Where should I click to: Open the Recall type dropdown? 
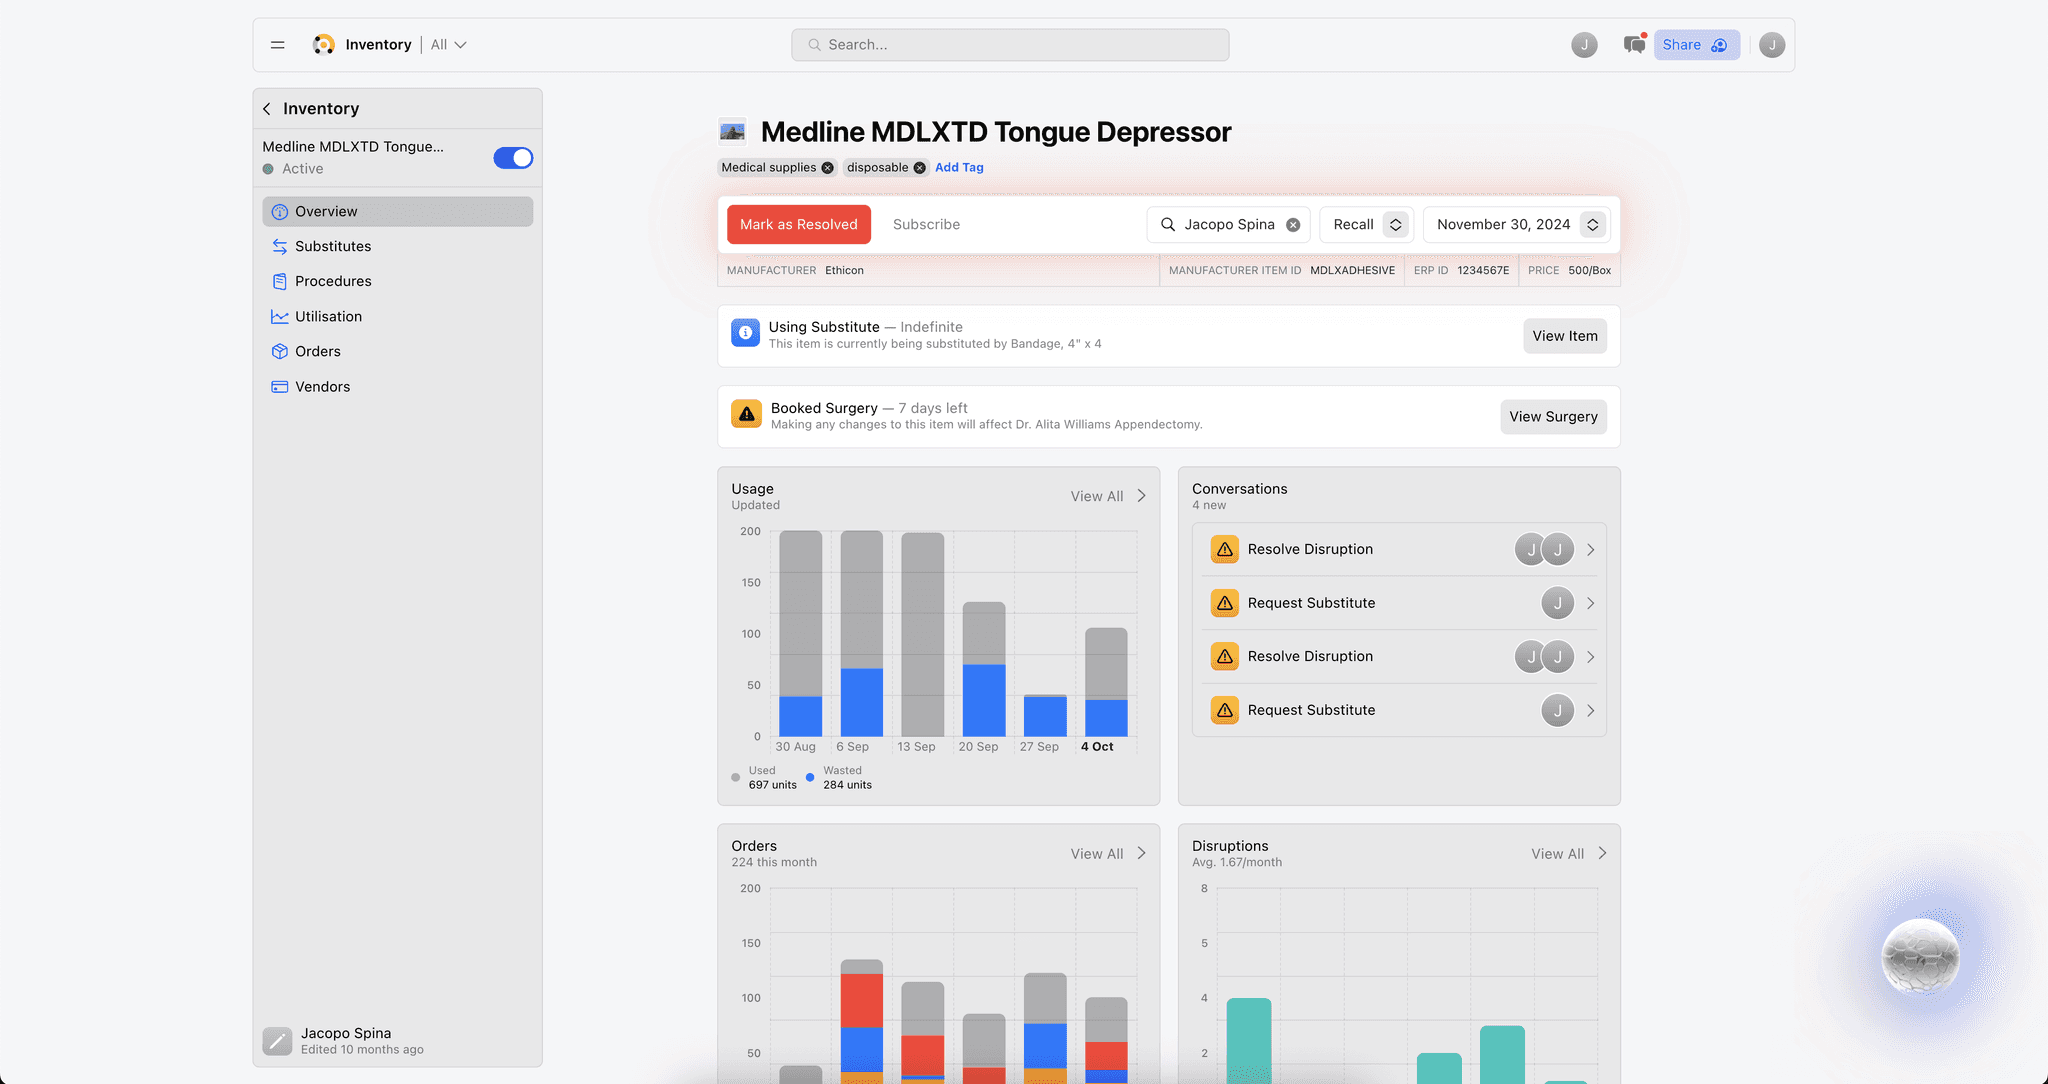point(1366,225)
